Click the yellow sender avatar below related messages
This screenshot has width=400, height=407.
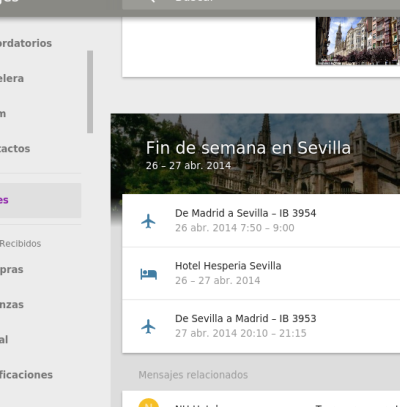pyautogui.click(x=149, y=403)
